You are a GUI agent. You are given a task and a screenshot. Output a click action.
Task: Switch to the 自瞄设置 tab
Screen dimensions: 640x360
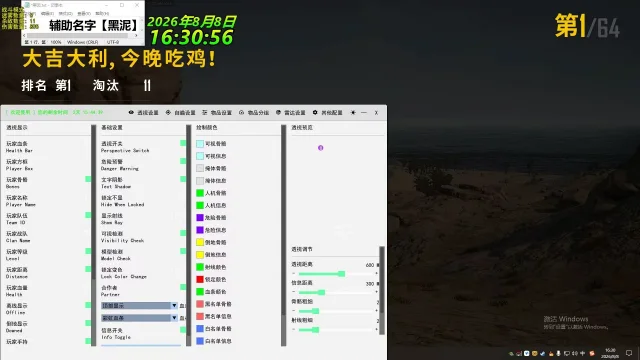click(180, 113)
